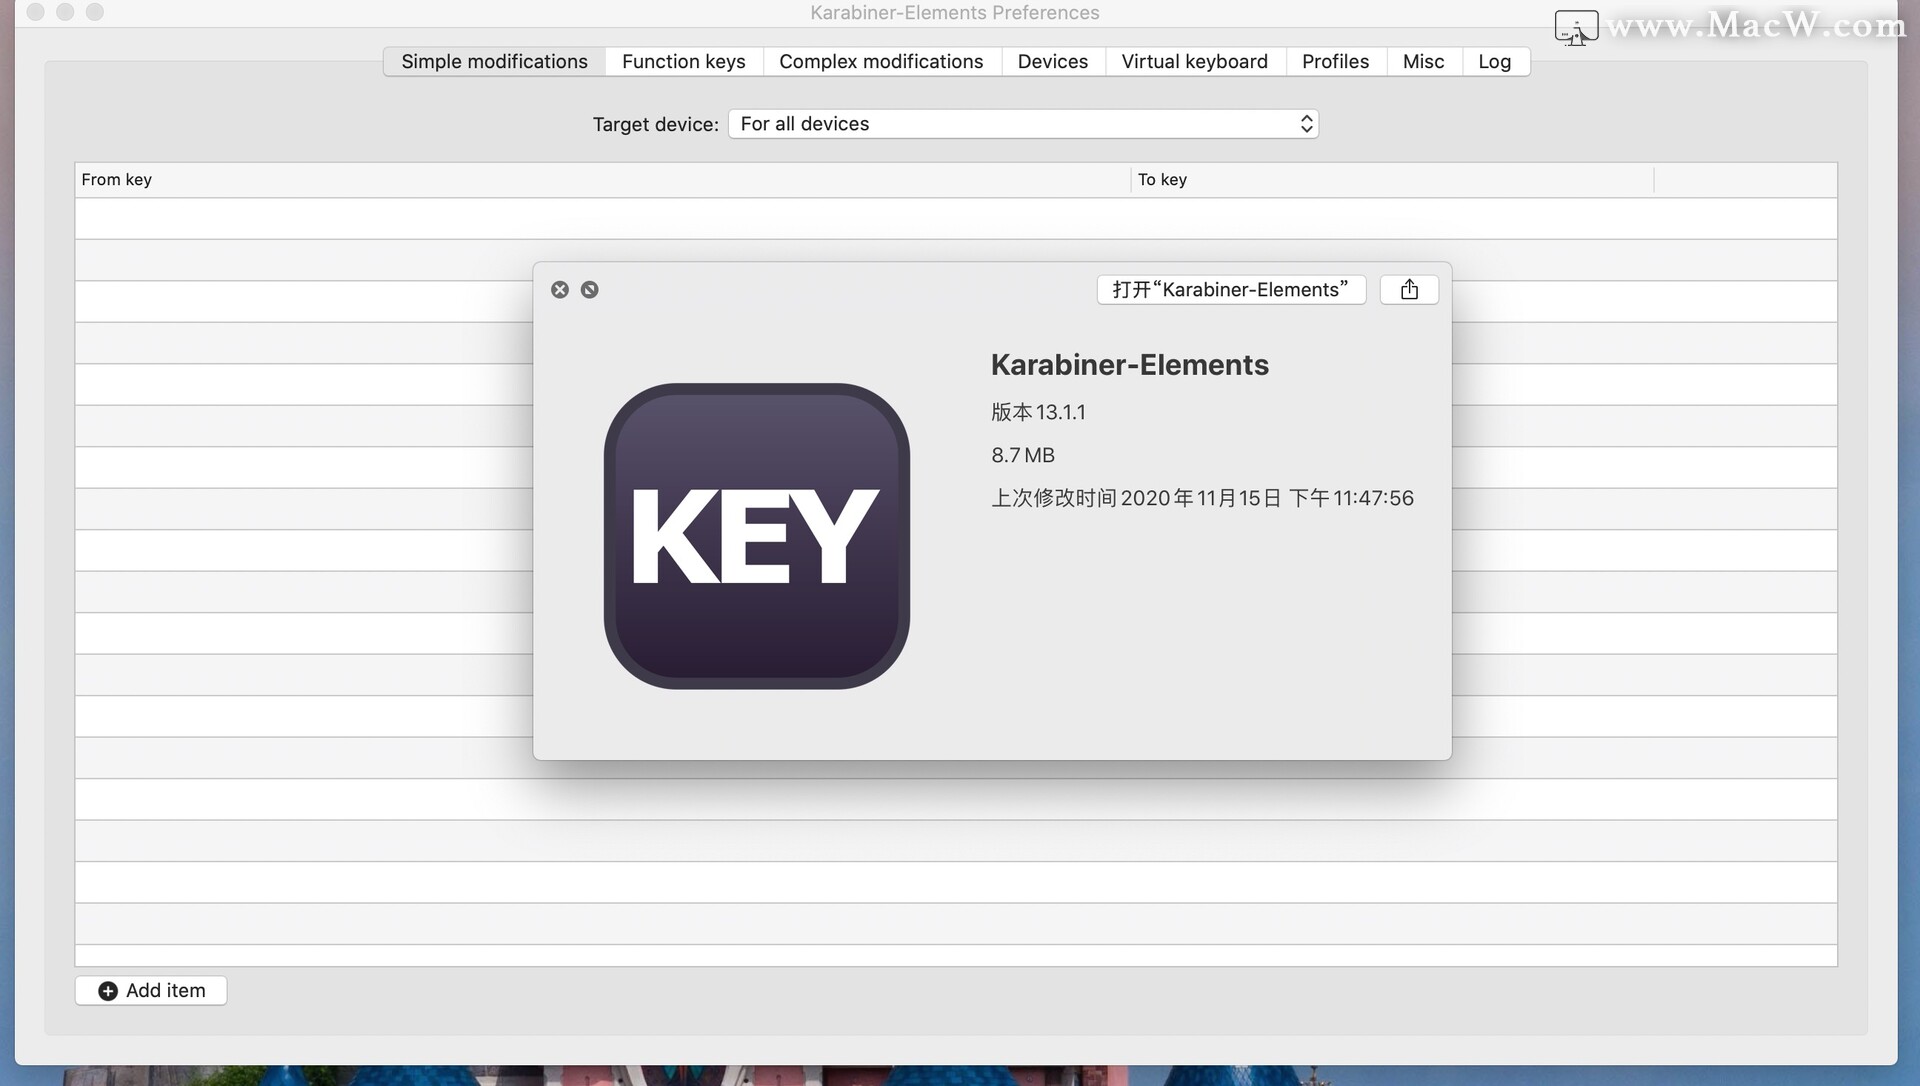Close the Quick Look preview with the X icon

pyautogui.click(x=560, y=290)
